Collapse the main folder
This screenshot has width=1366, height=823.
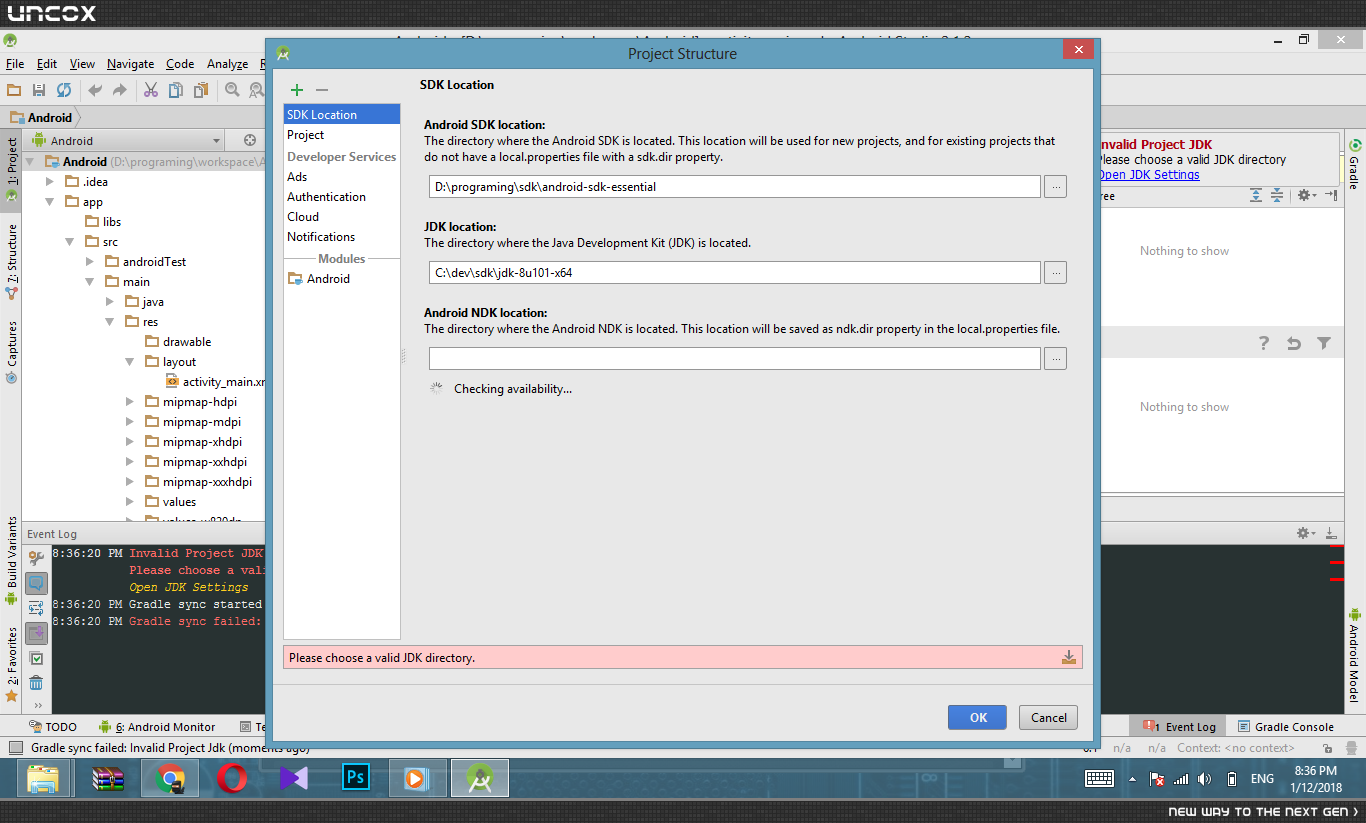[x=90, y=281]
